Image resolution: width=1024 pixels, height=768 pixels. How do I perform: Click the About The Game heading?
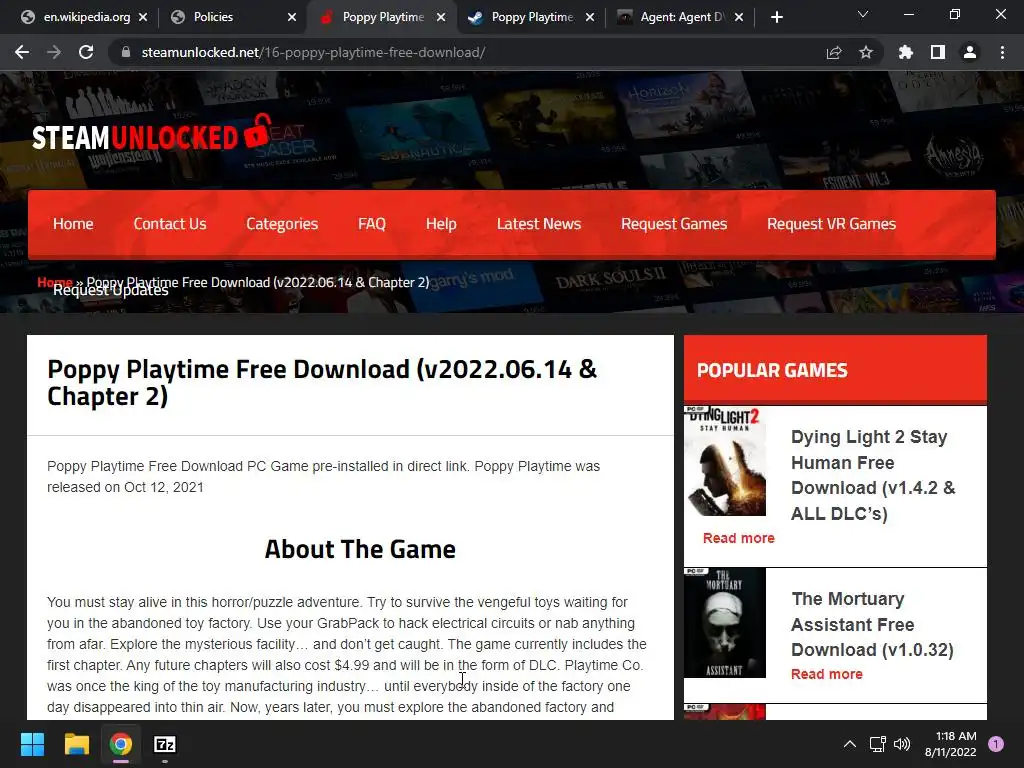tap(360, 549)
